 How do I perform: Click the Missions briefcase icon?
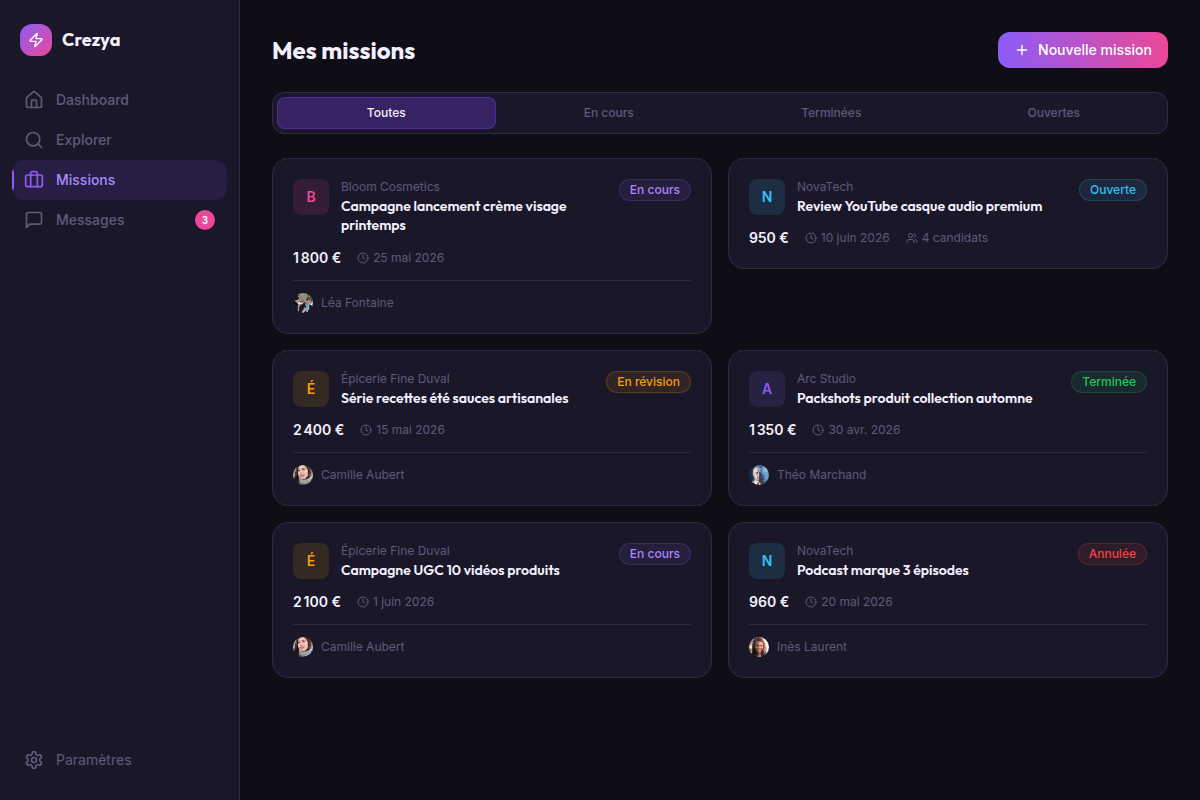point(34,180)
